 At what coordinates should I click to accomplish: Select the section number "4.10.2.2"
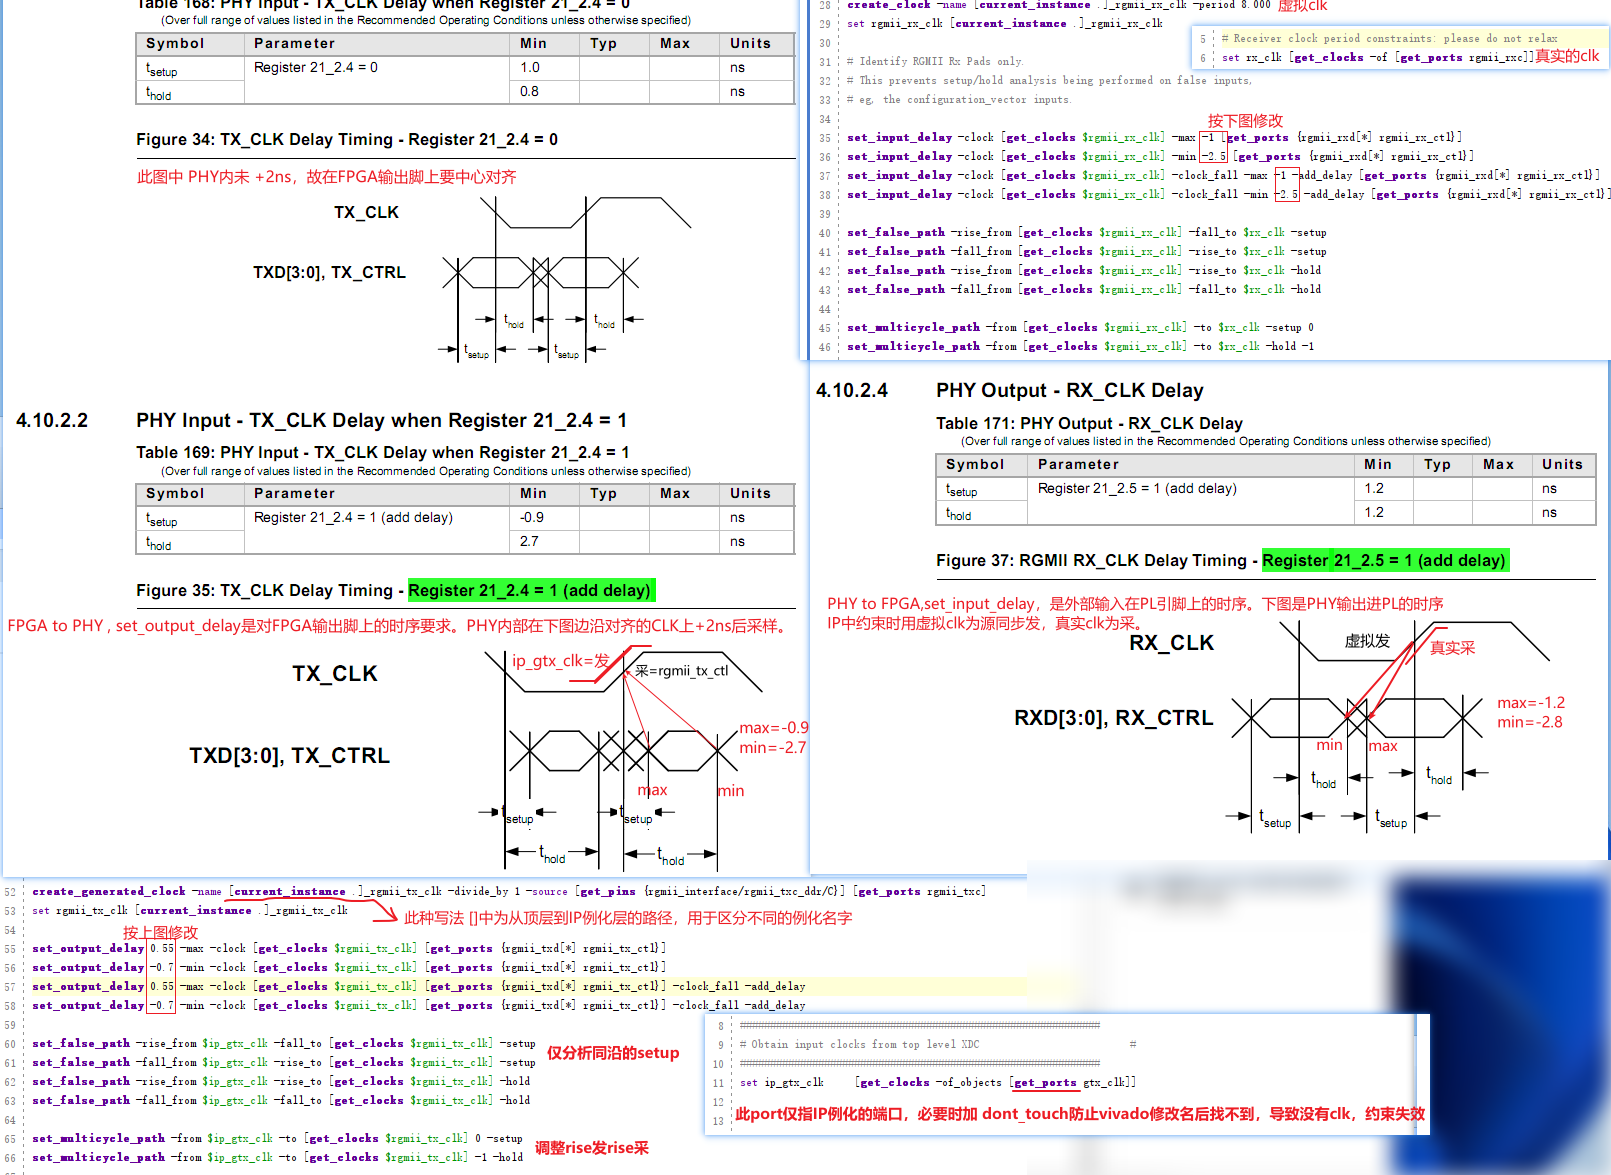point(52,421)
